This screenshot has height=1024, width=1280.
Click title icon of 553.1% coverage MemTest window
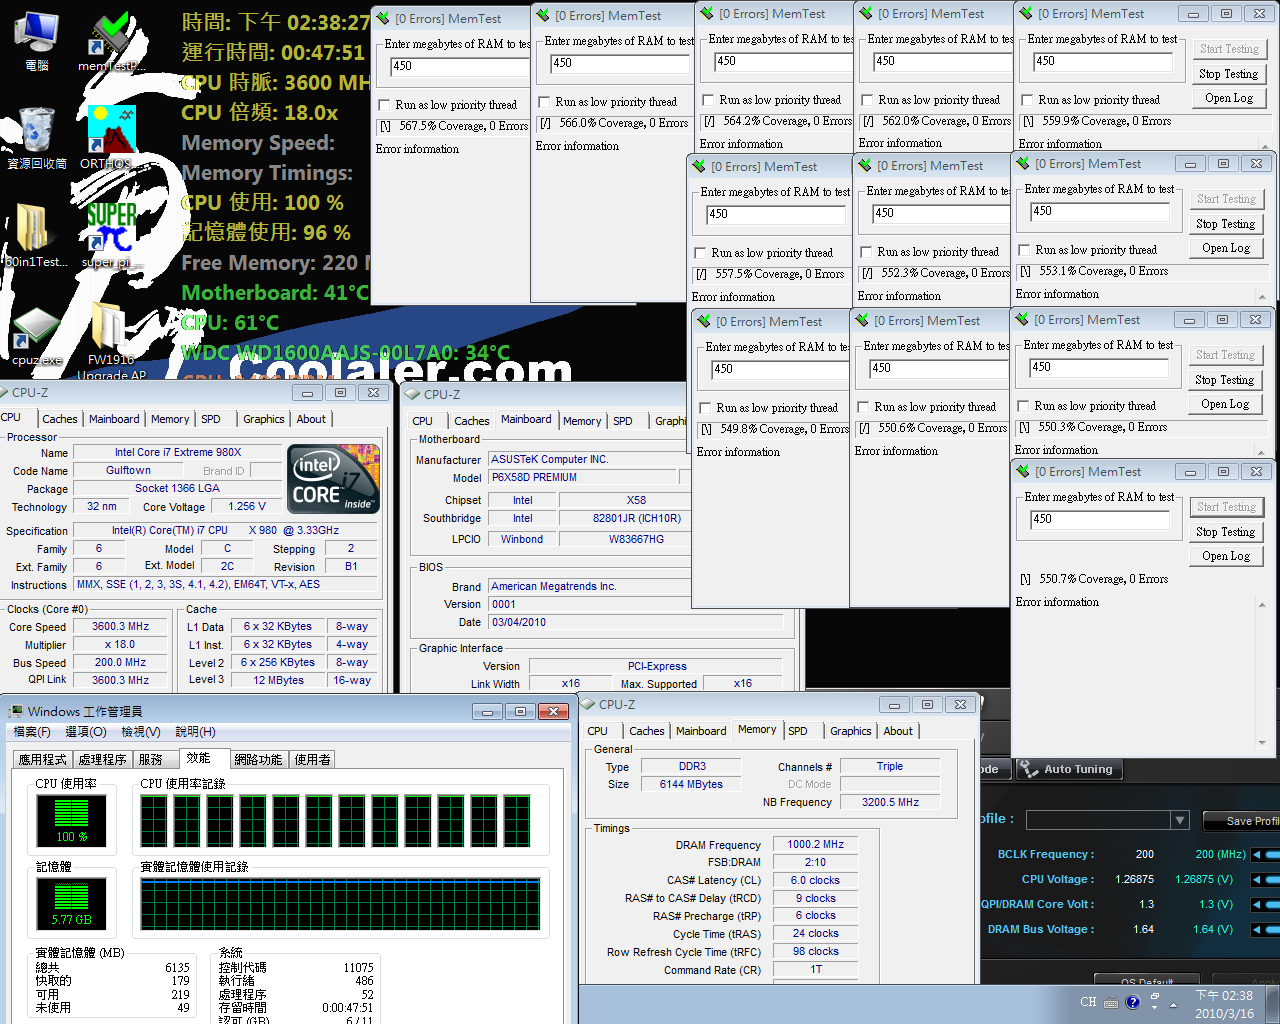pos(1021,163)
